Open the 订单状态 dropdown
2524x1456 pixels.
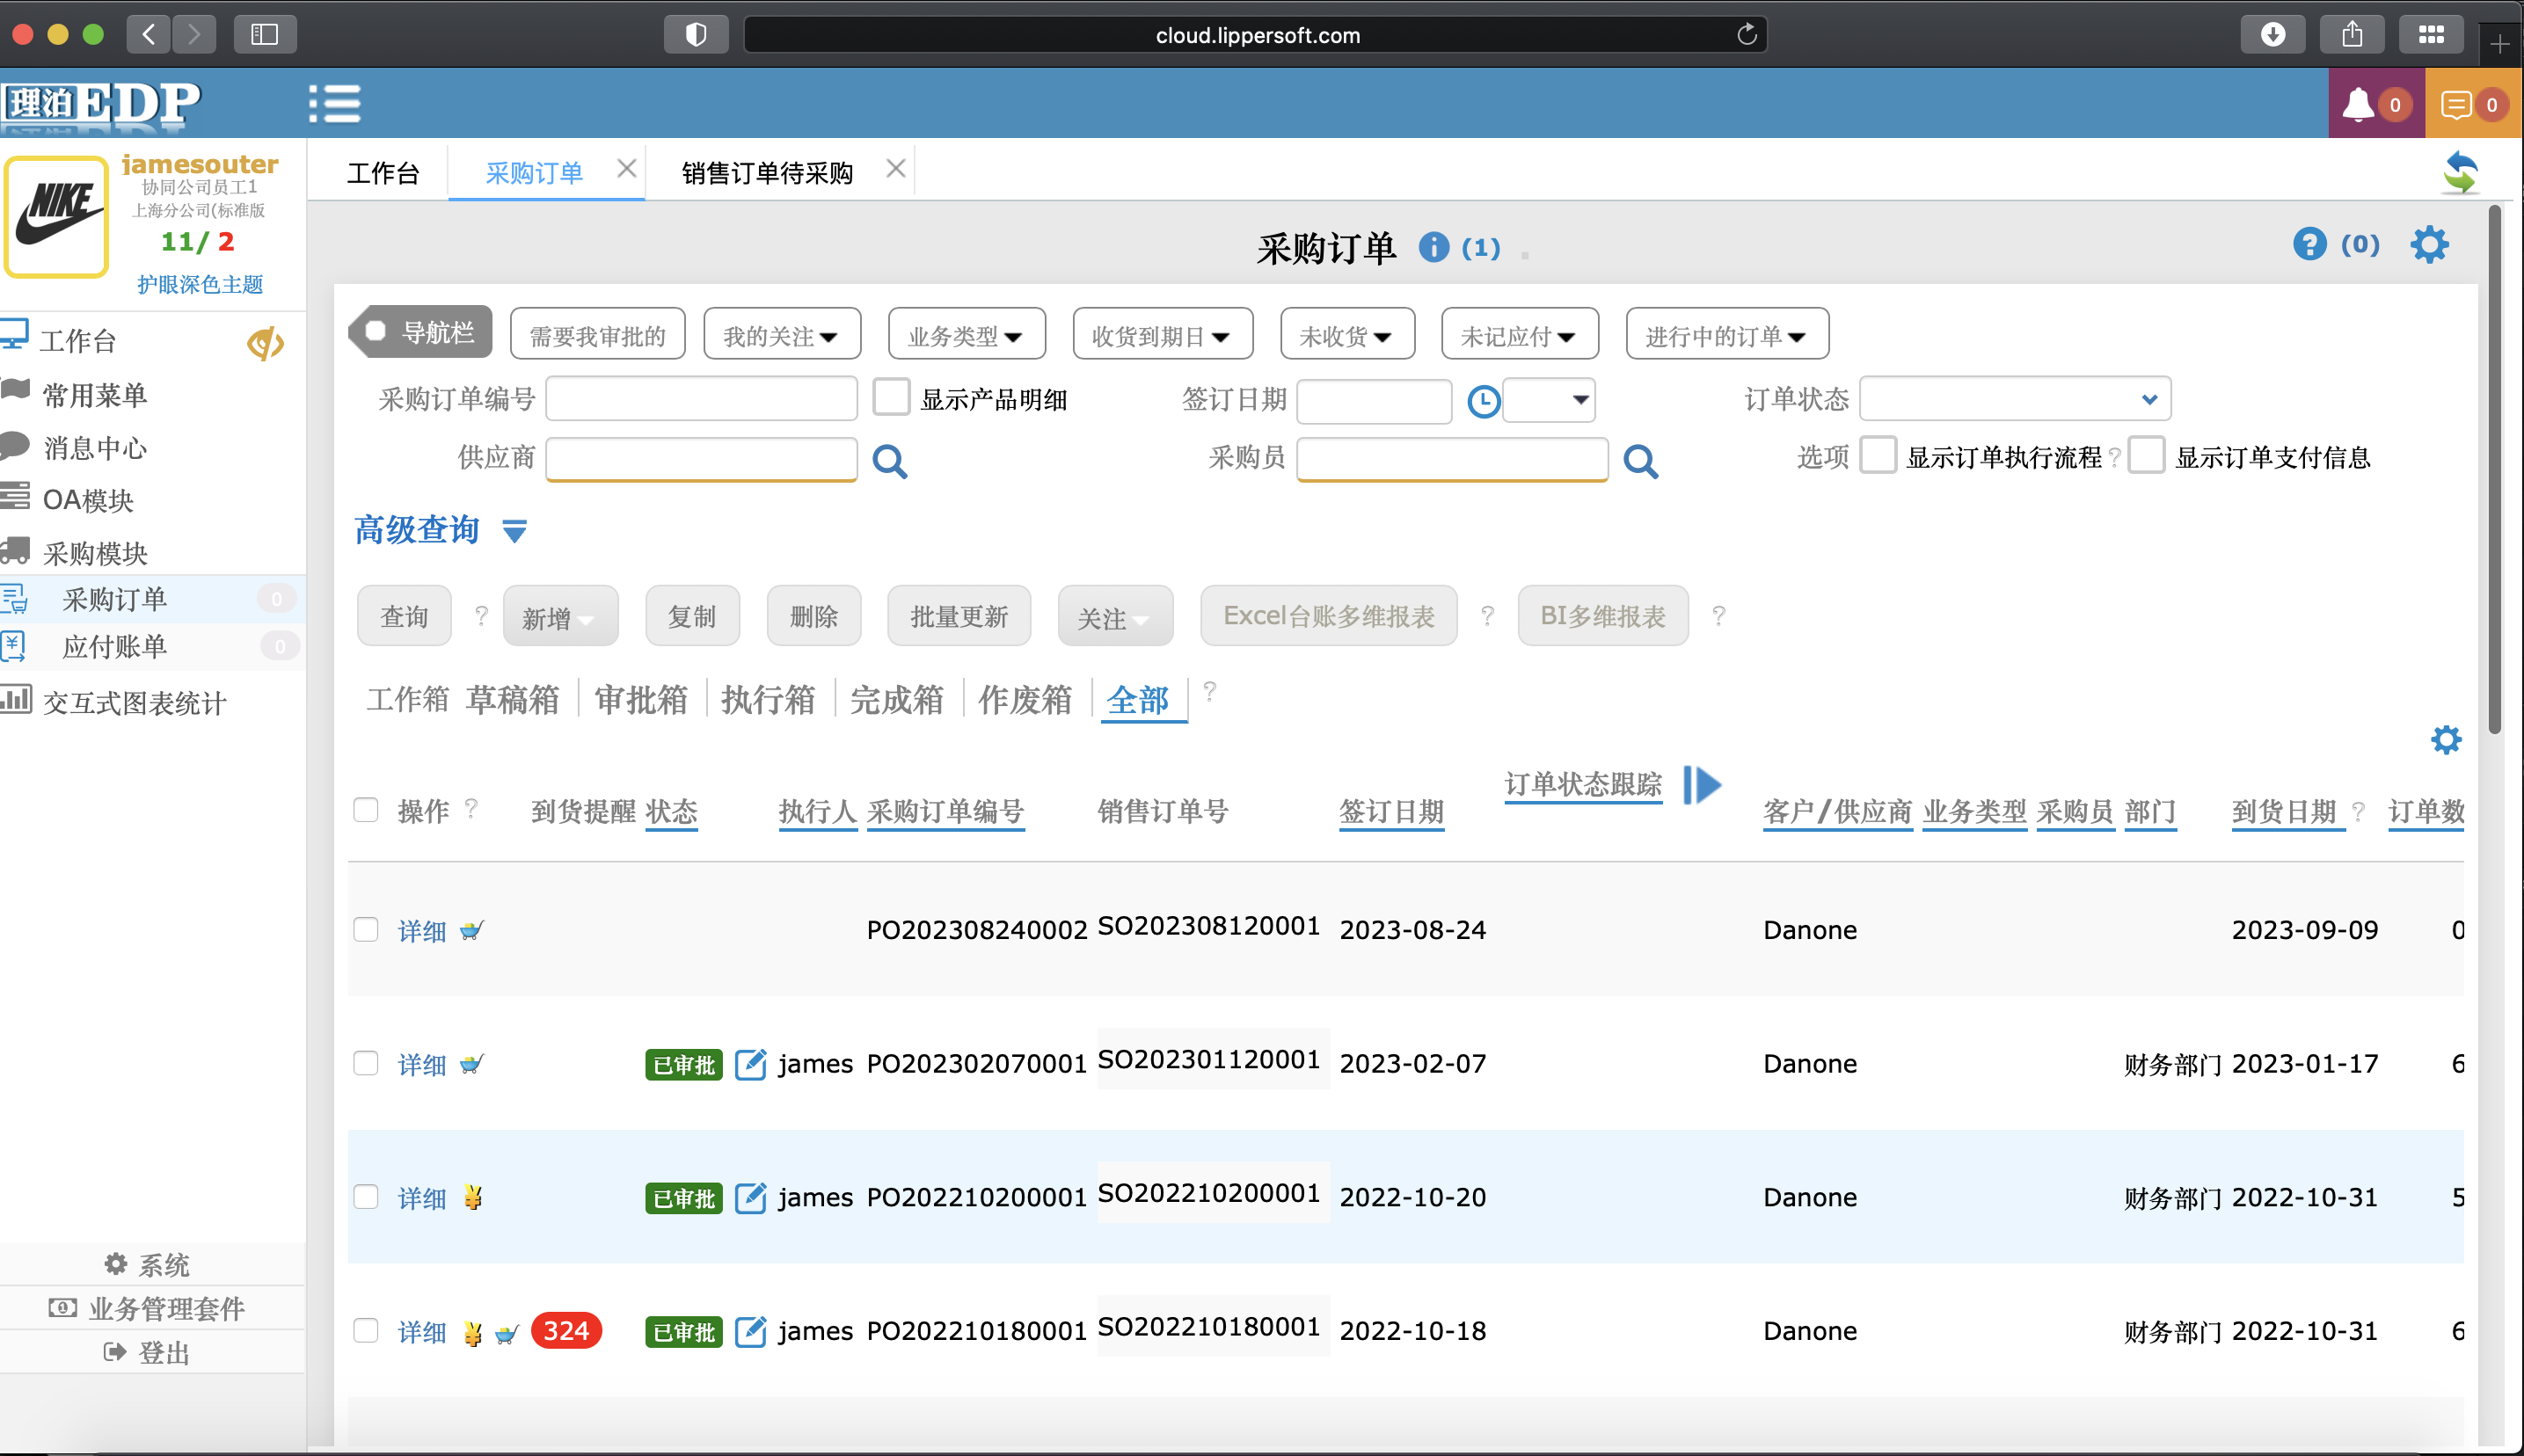[2014, 400]
